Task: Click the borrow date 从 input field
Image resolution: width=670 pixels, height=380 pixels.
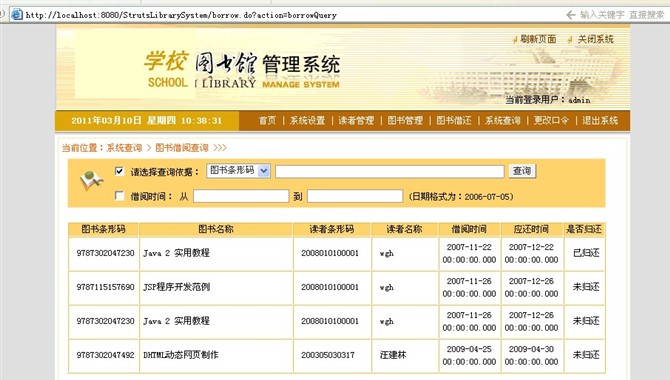Action: [241, 196]
